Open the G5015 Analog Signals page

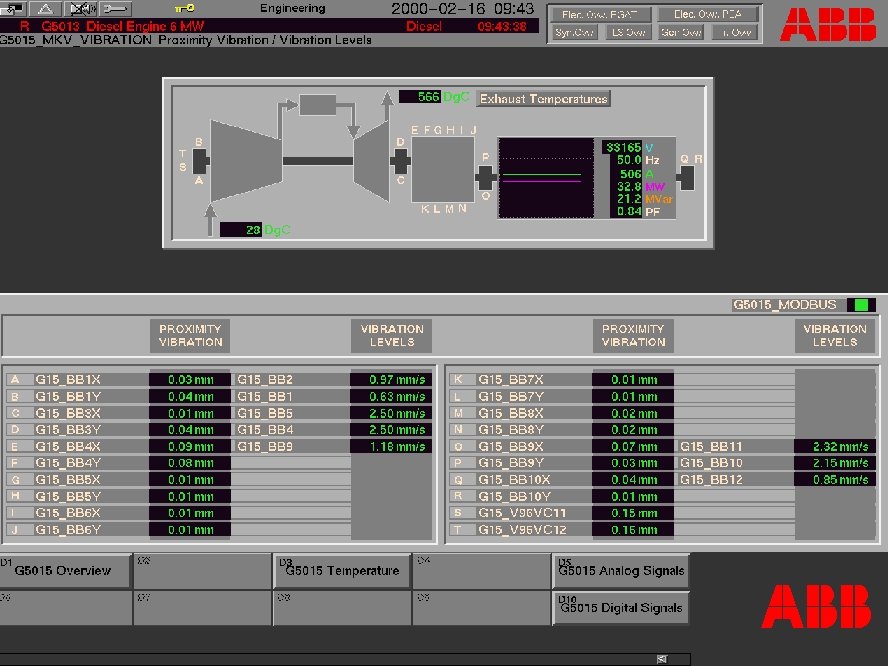point(620,571)
